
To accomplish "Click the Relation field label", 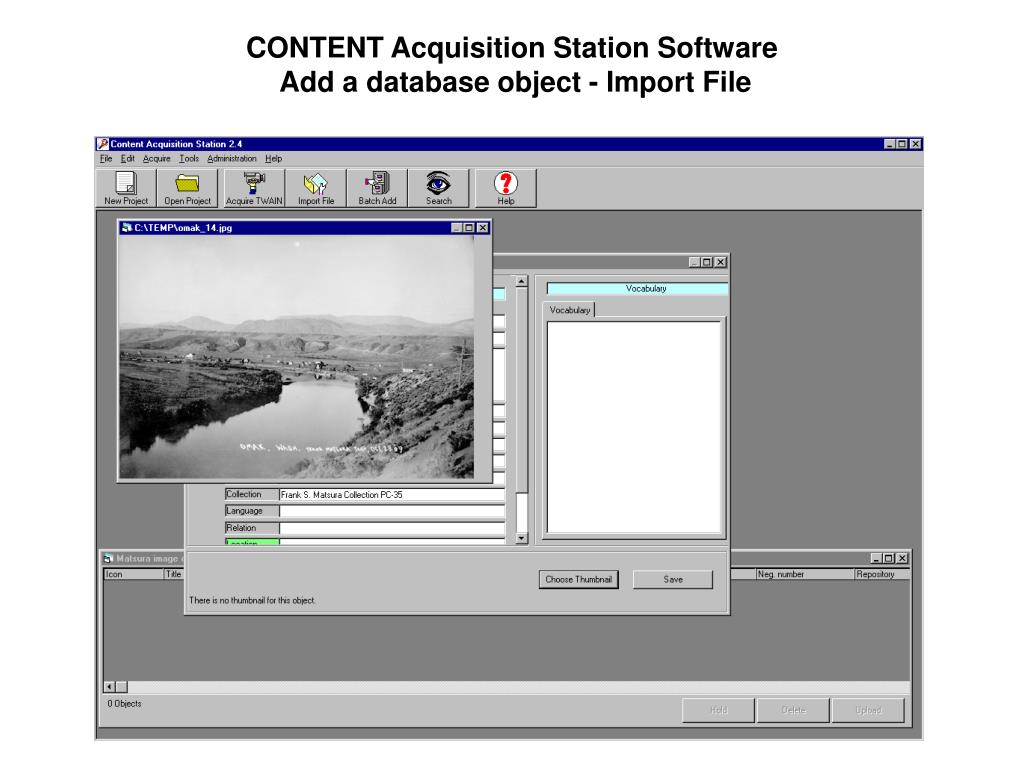I will click(252, 528).
